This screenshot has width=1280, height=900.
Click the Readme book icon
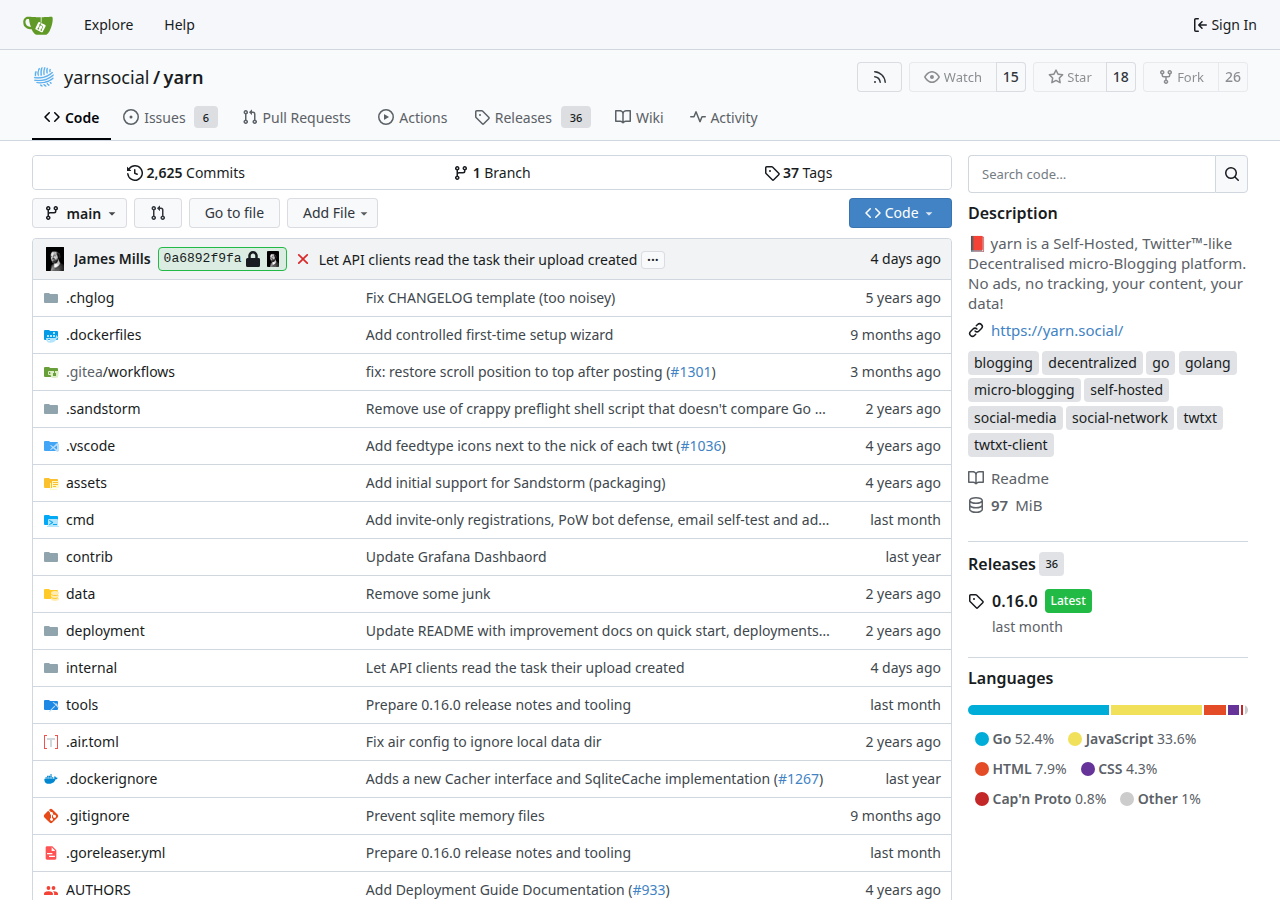(x=976, y=478)
